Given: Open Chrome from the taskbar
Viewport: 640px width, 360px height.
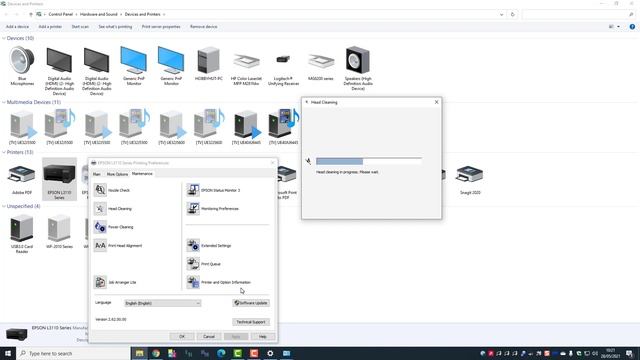Looking at the screenshot, I should click(156, 353).
